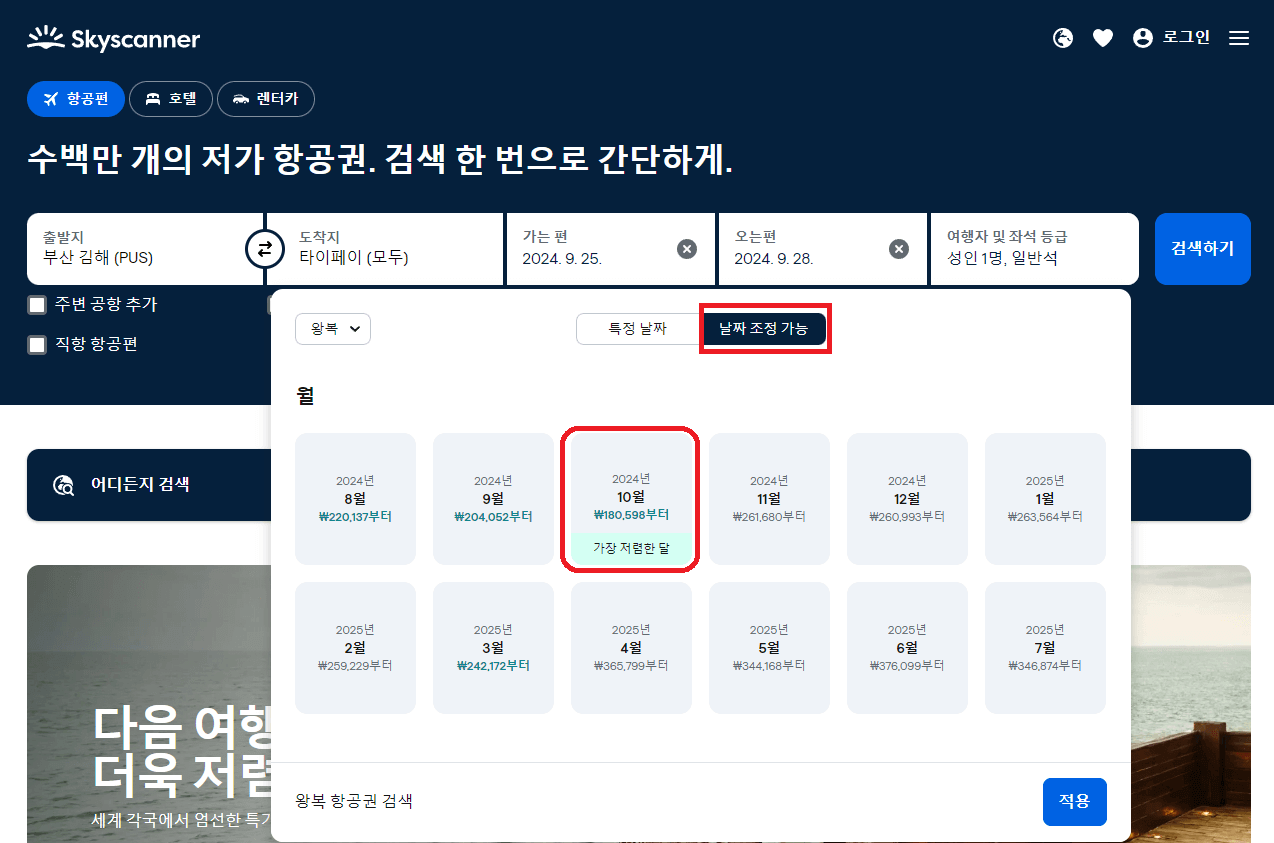Image resolution: width=1274 pixels, height=843 pixels.
Task: Swap departure and destination with arrows icon
Action: [264, 249]
